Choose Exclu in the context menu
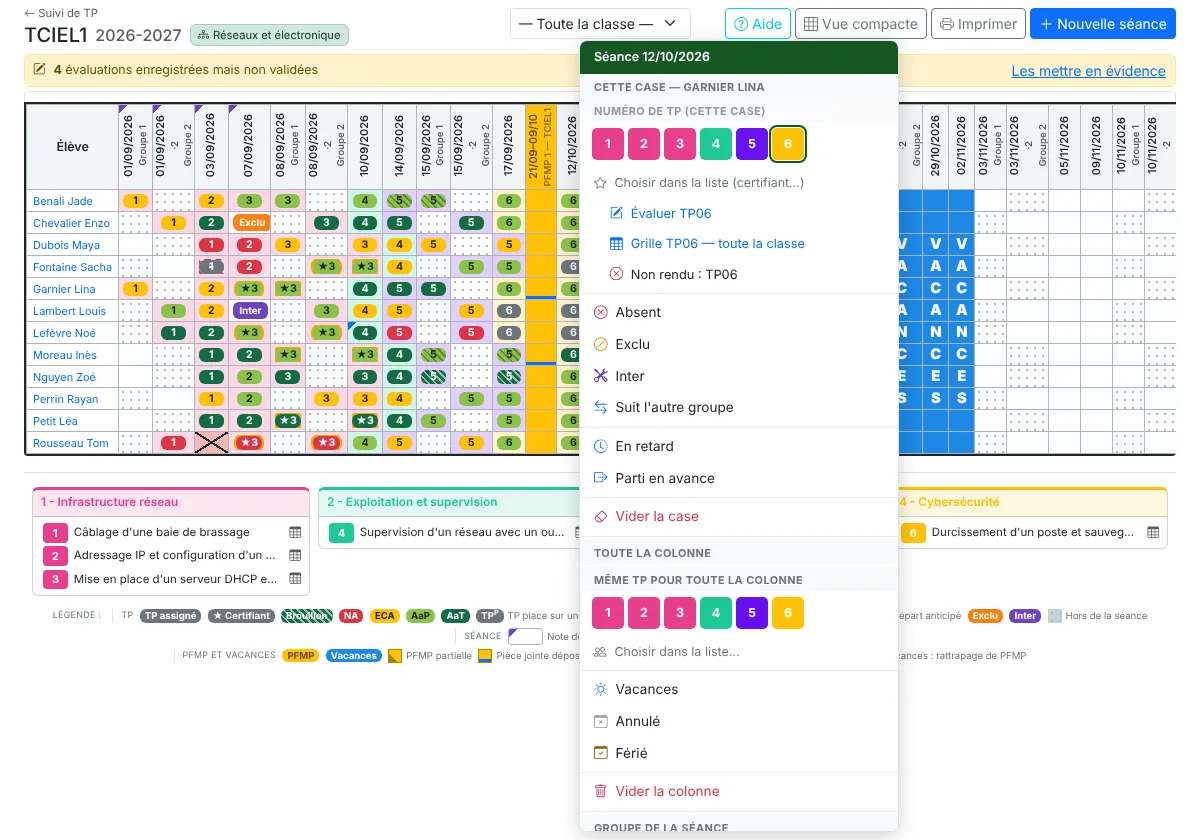The image size is (1200, 840). coord(739,344)
